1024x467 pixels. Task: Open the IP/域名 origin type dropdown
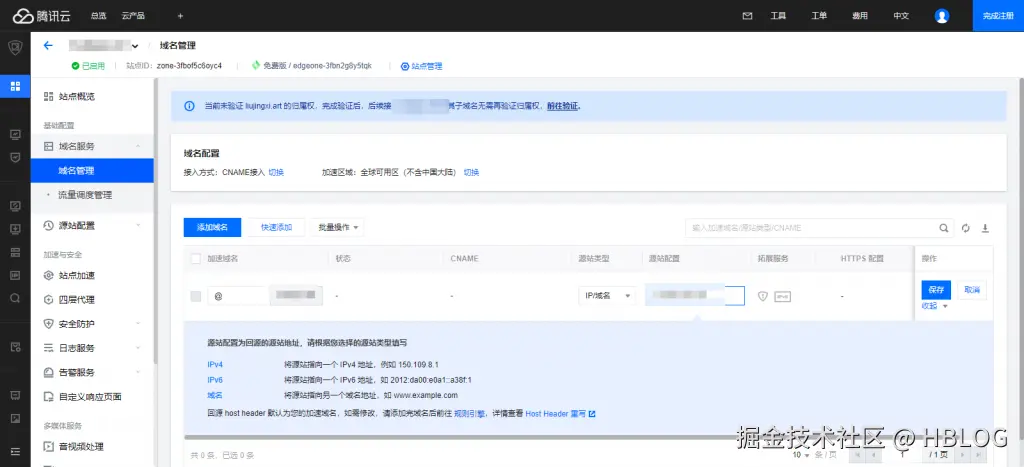tap(606, 296)
